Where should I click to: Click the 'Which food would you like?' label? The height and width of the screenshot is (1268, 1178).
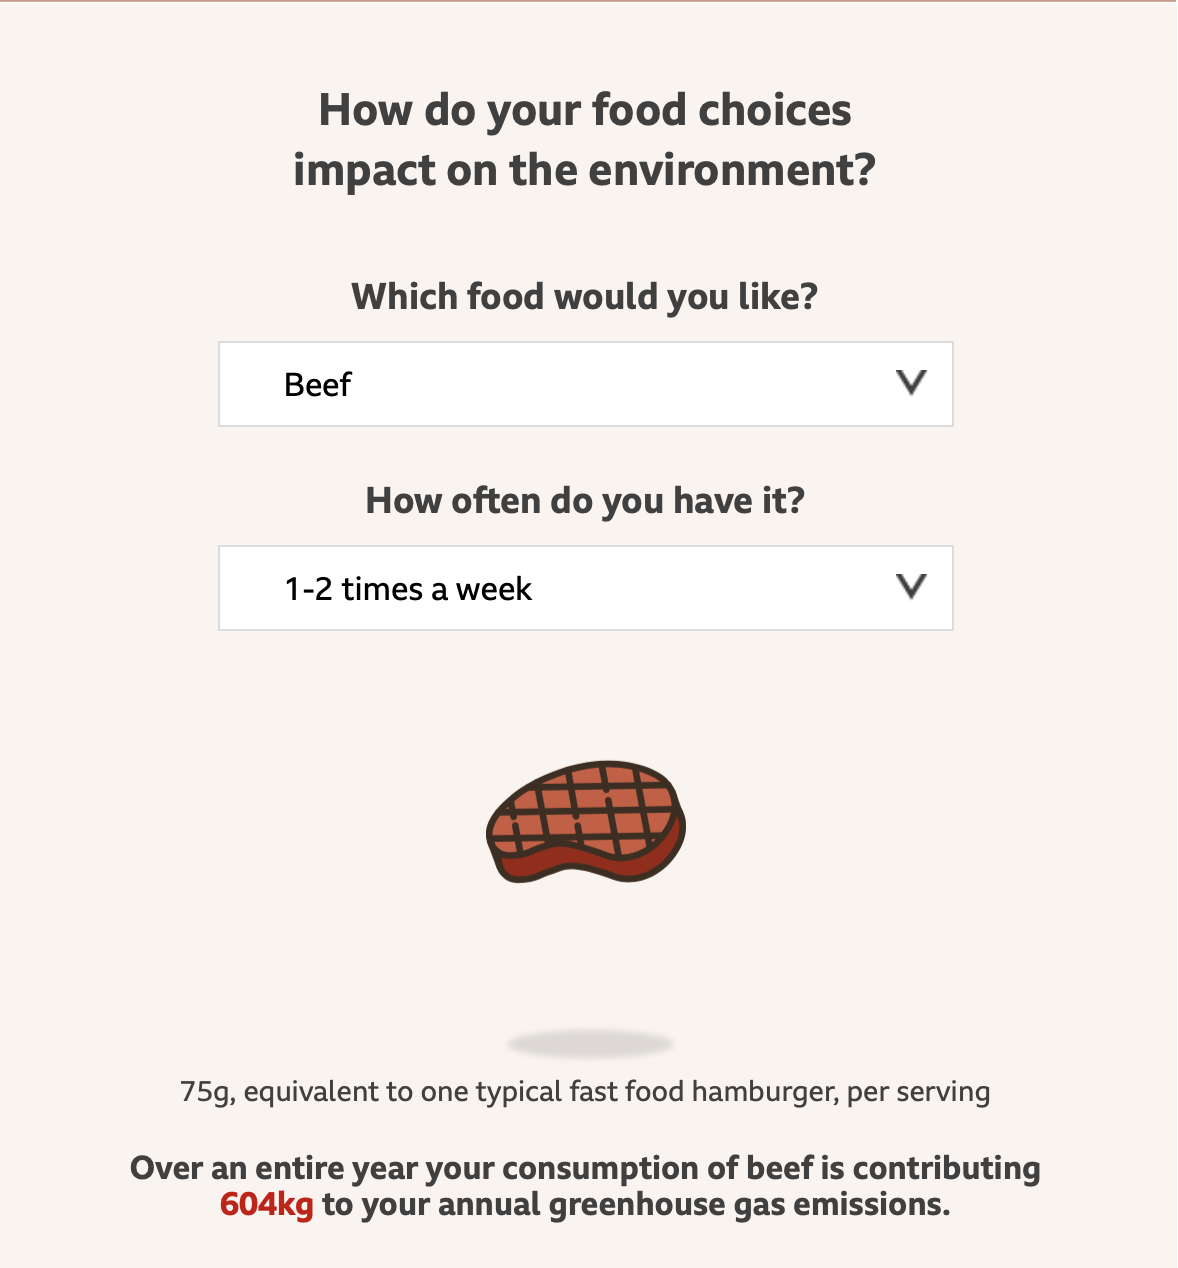point(585,297)
